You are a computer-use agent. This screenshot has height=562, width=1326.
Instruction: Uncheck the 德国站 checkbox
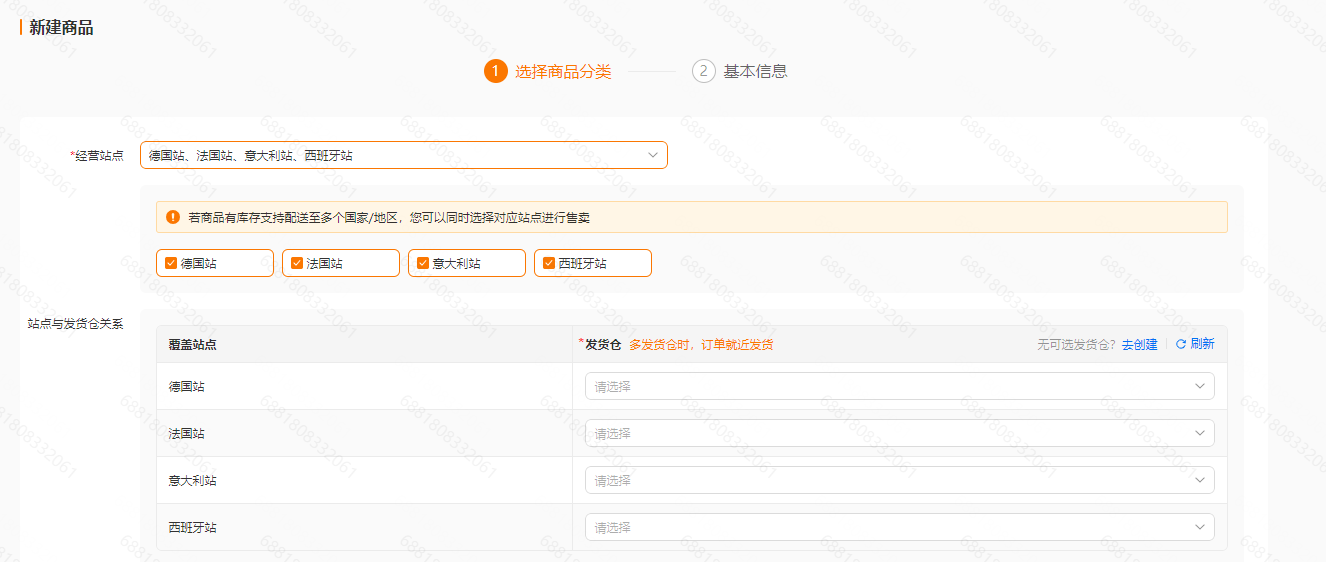coord(171,263)
